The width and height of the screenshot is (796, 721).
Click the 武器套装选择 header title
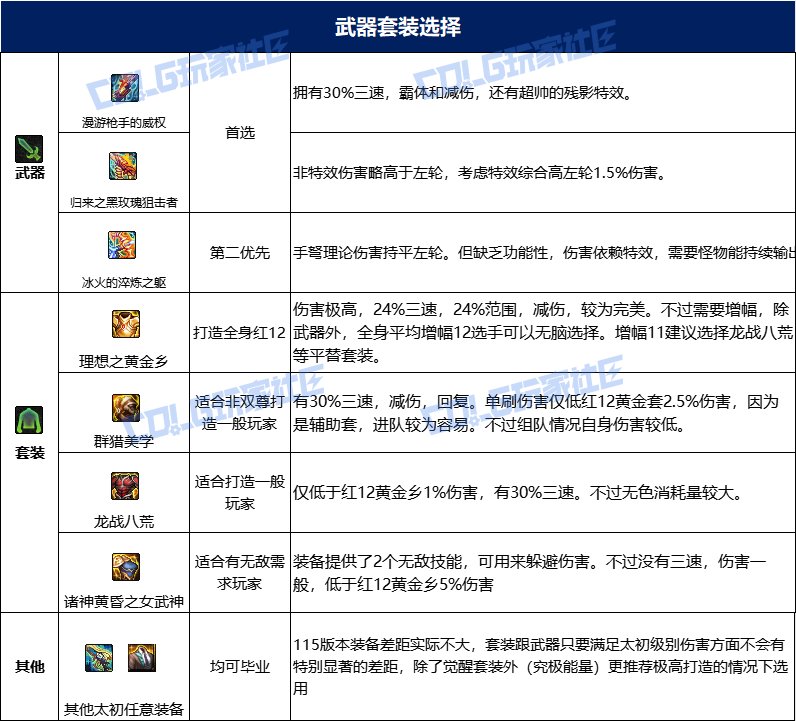click(x=398, y=27)
